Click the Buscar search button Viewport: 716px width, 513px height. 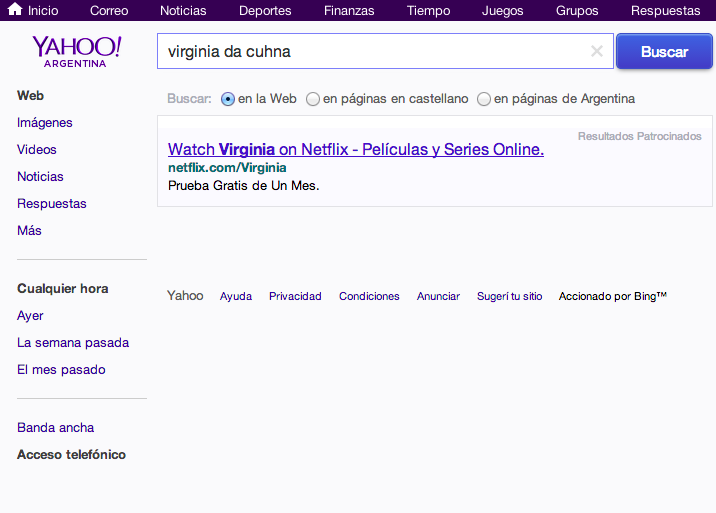point(664,51)
